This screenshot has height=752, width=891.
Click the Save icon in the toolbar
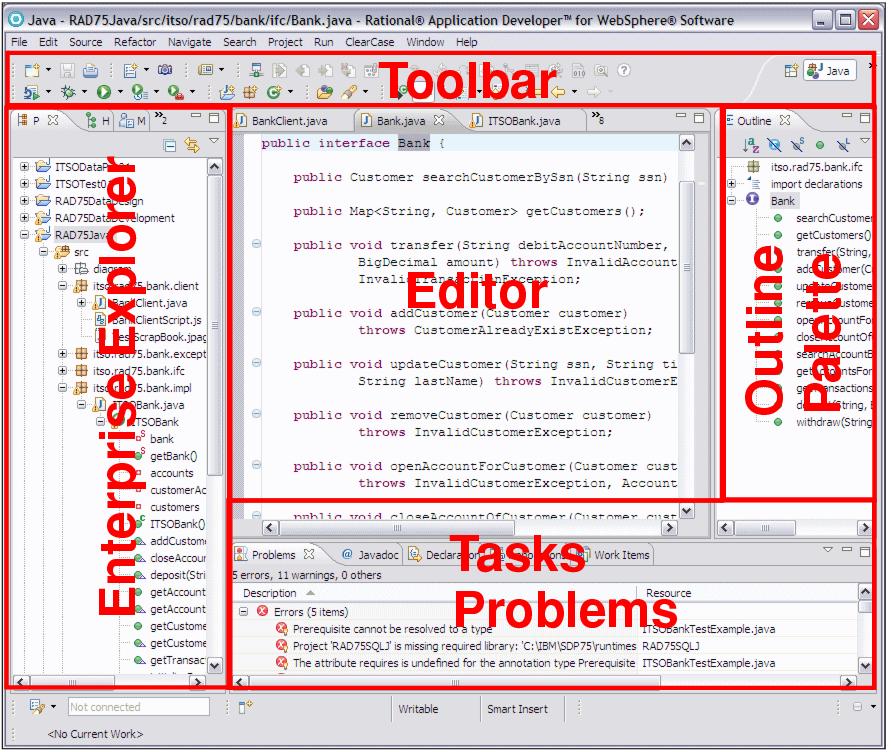pos(68,70)
